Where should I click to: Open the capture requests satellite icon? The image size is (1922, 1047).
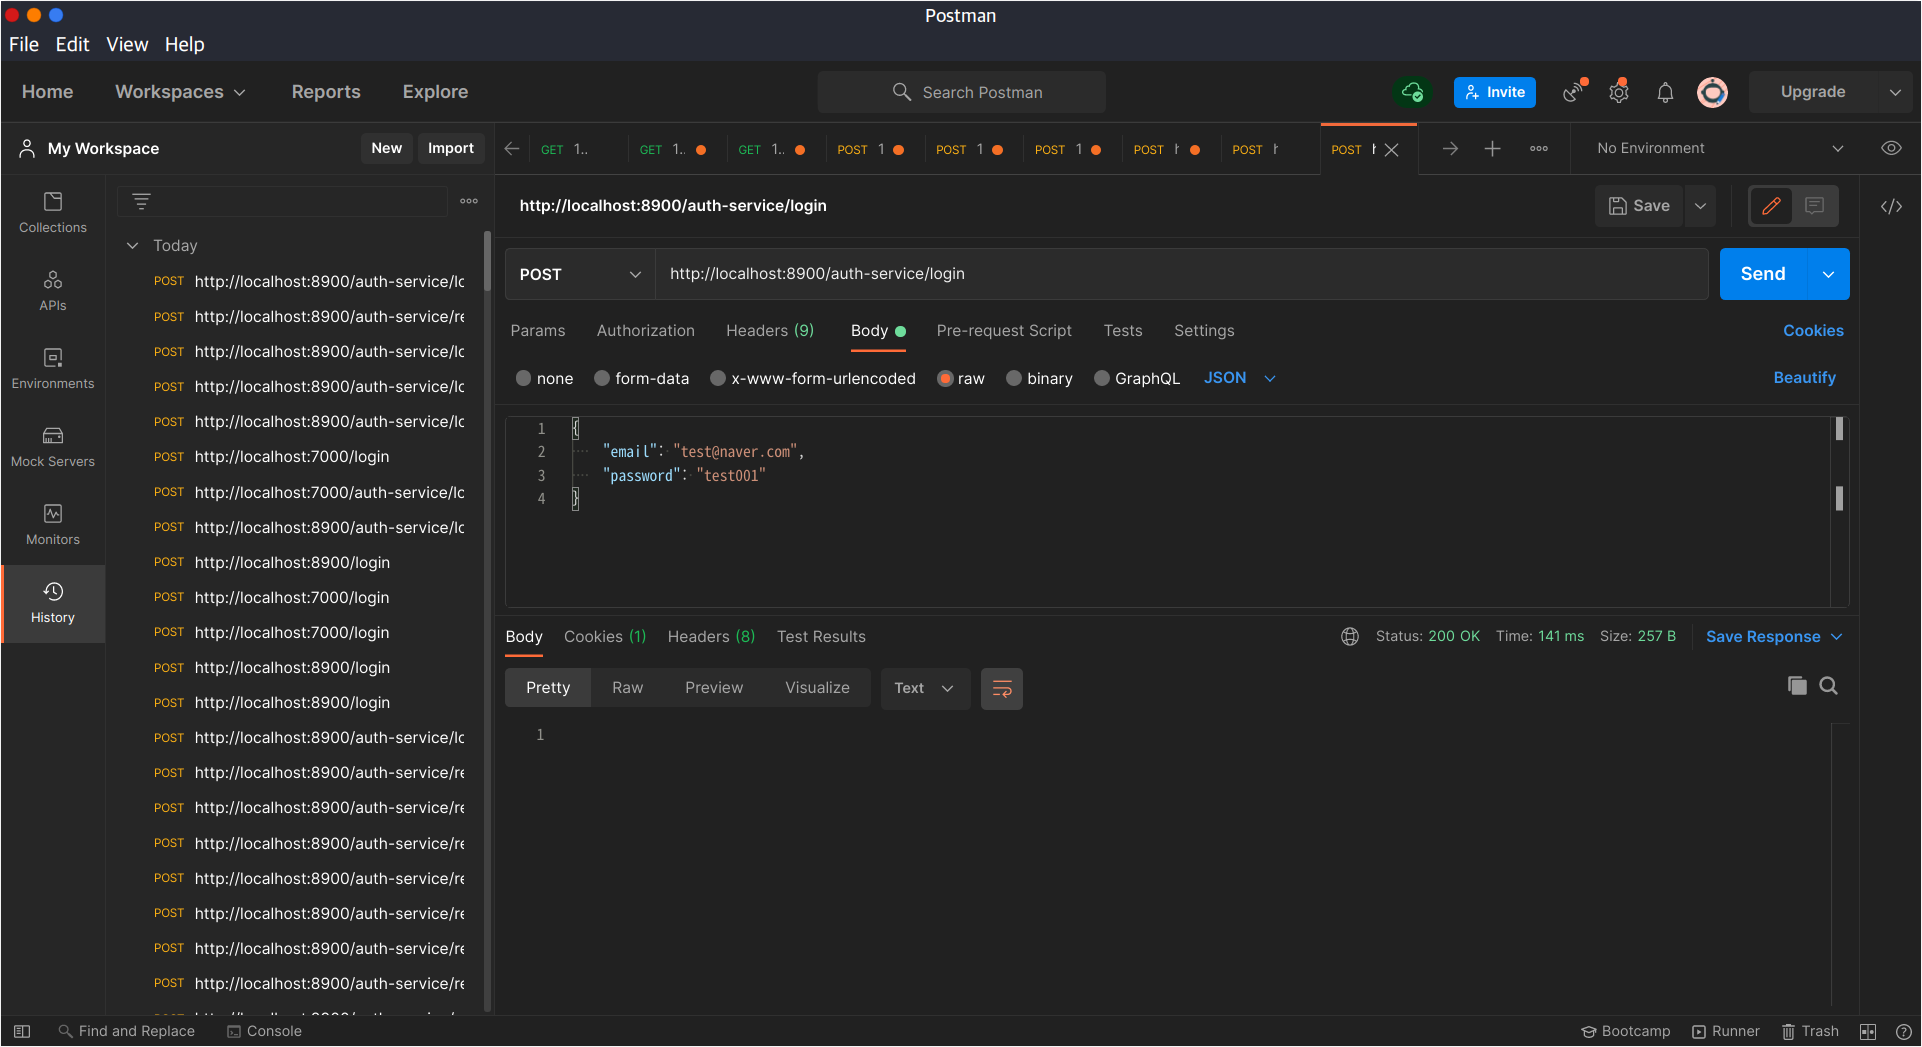tap(1574, 92)
